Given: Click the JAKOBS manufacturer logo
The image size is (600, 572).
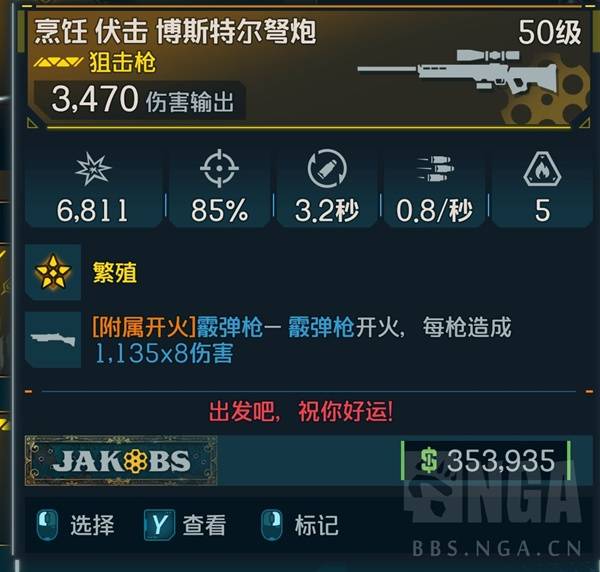Looking at the screenshot, I should (121, 461).
